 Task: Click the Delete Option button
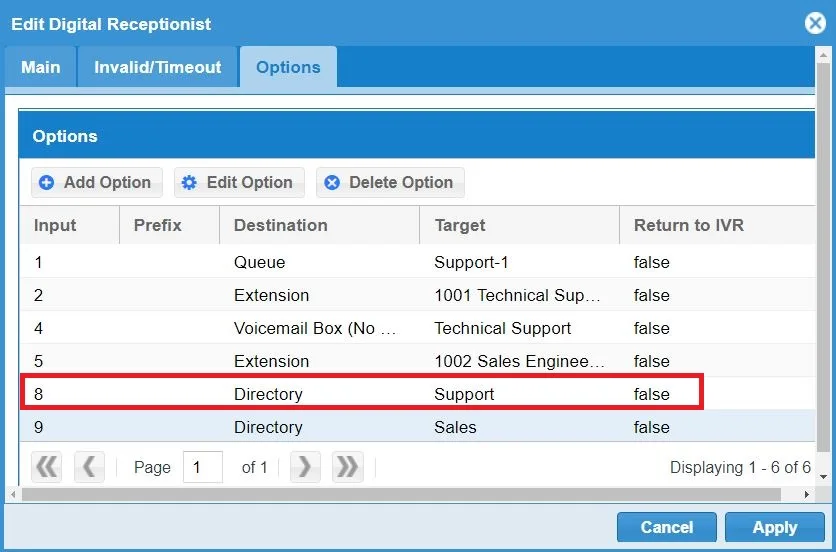[390, 182]
